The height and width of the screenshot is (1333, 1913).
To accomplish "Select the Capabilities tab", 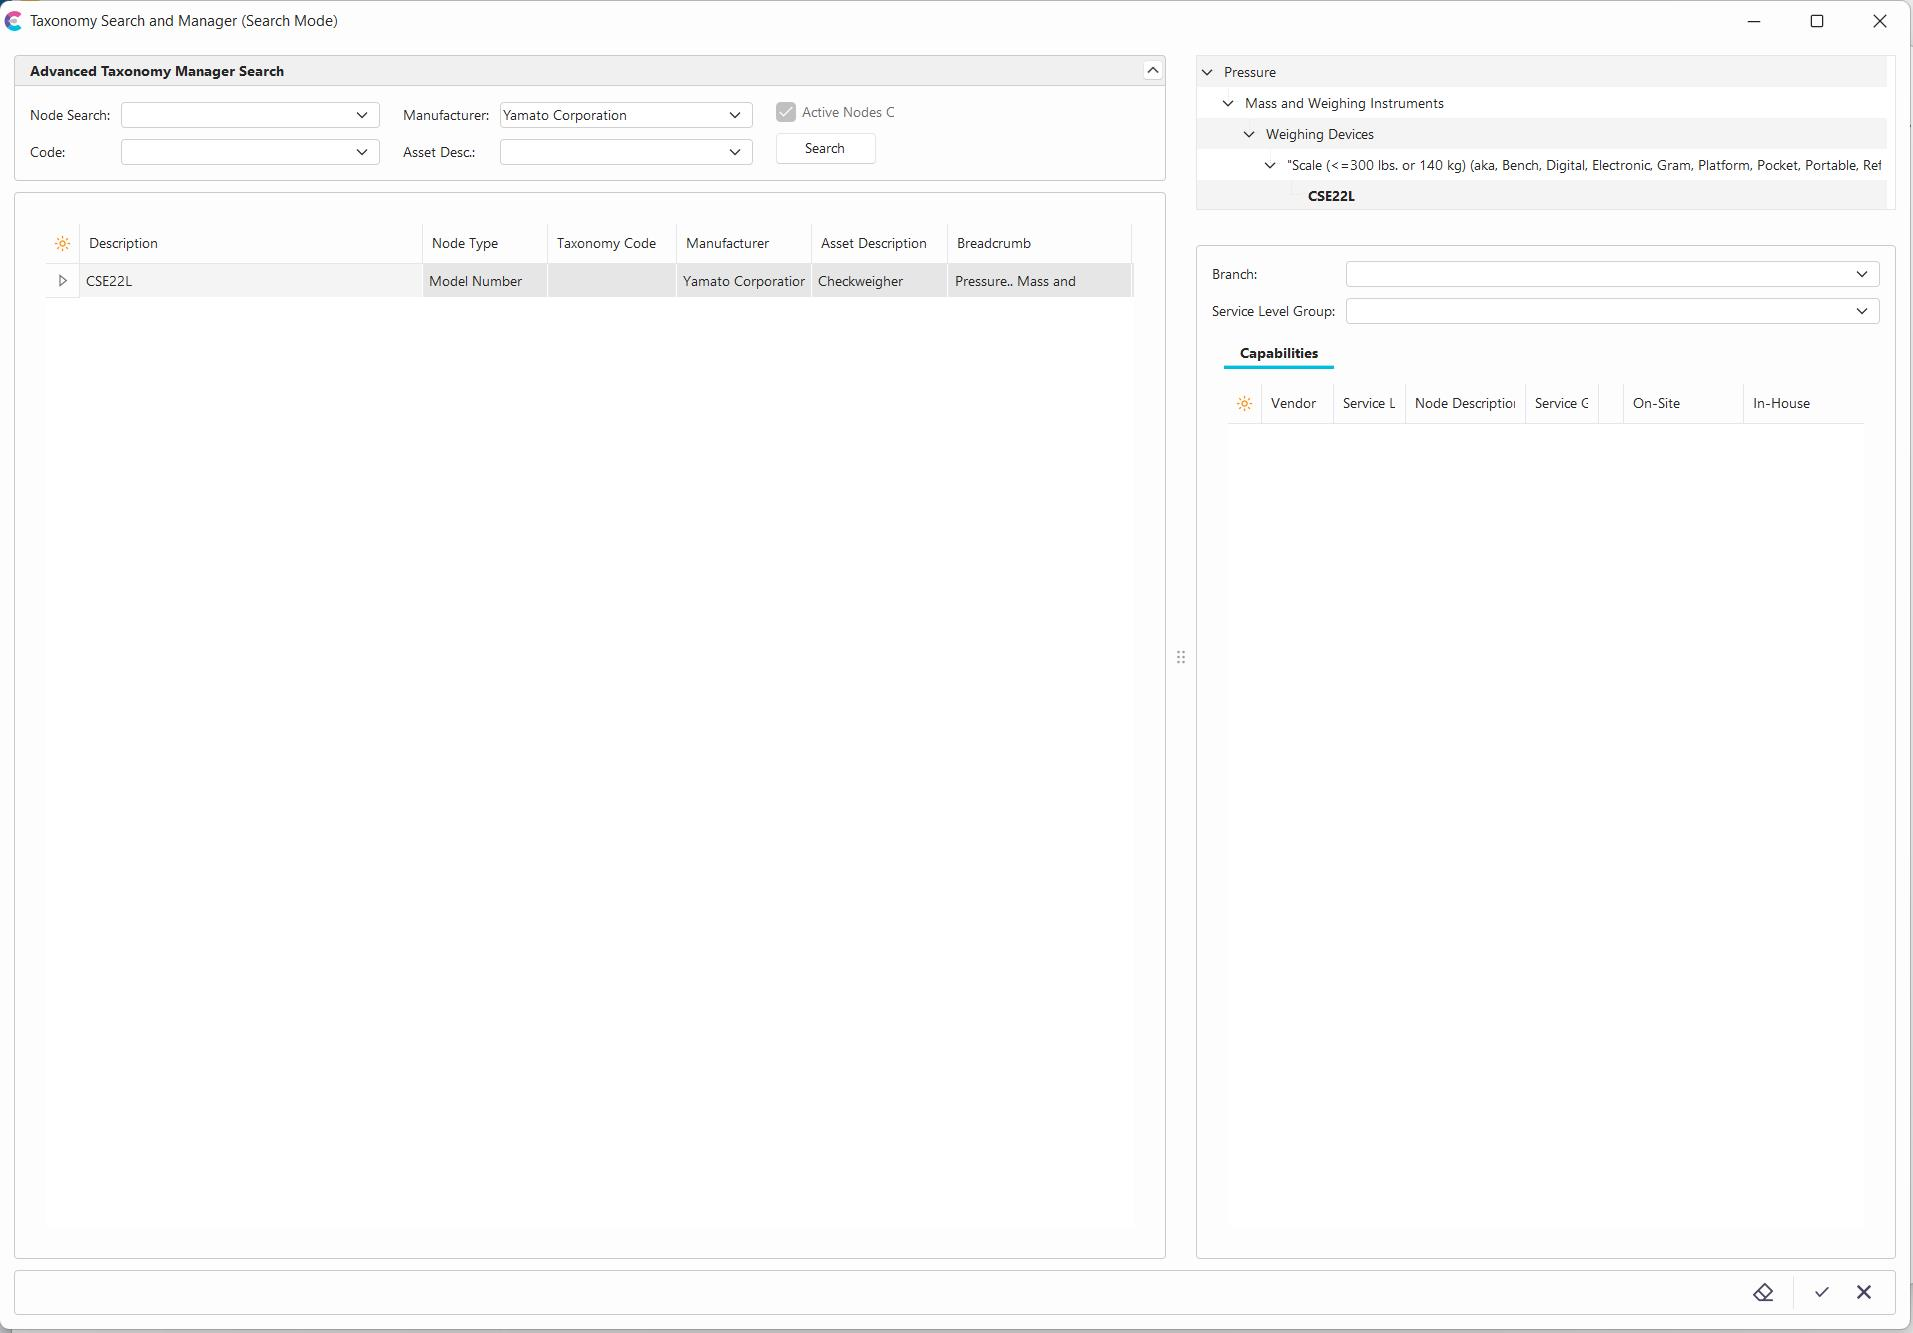I will 1278,353.
